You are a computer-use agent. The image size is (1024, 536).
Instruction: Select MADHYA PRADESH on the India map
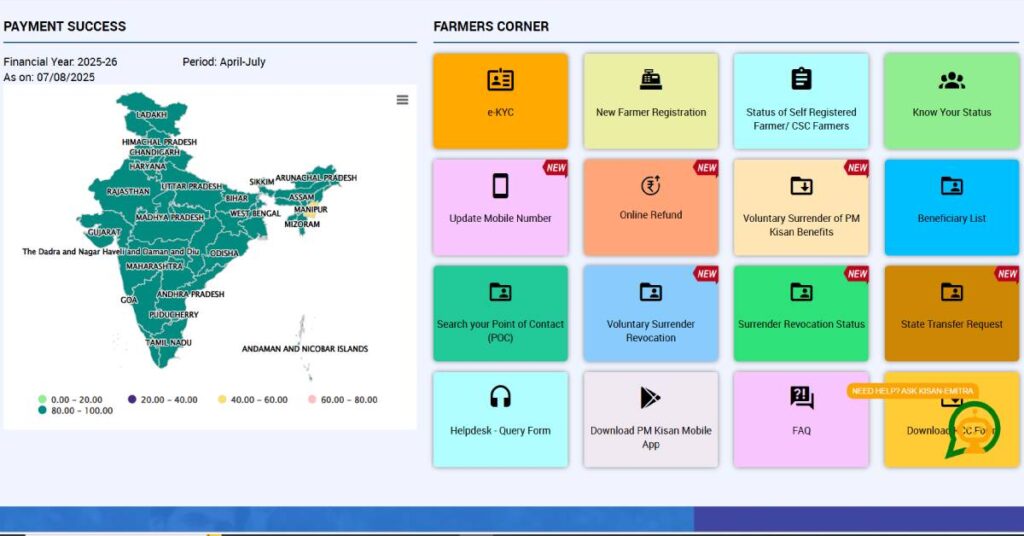170,217
